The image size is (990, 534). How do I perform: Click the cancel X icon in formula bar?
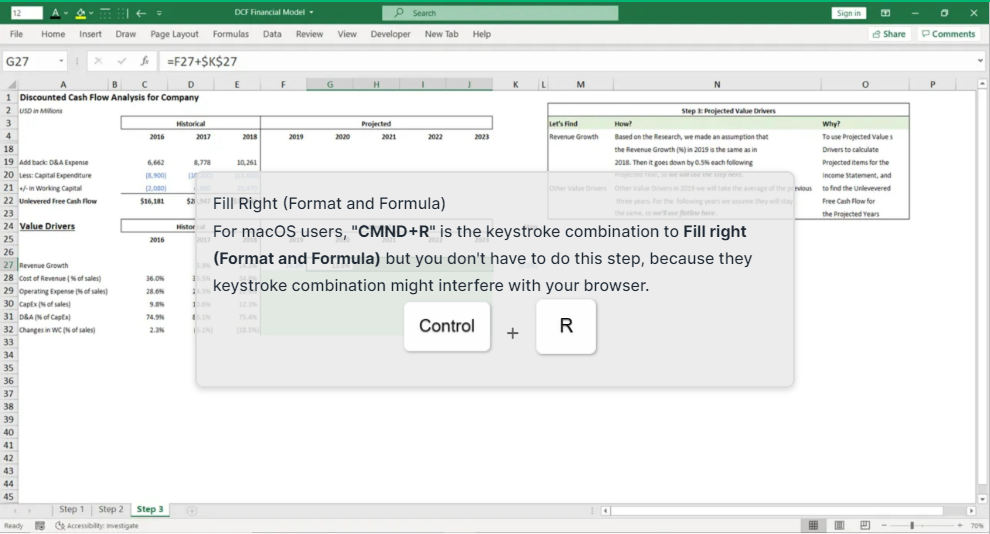click(98, 61)
